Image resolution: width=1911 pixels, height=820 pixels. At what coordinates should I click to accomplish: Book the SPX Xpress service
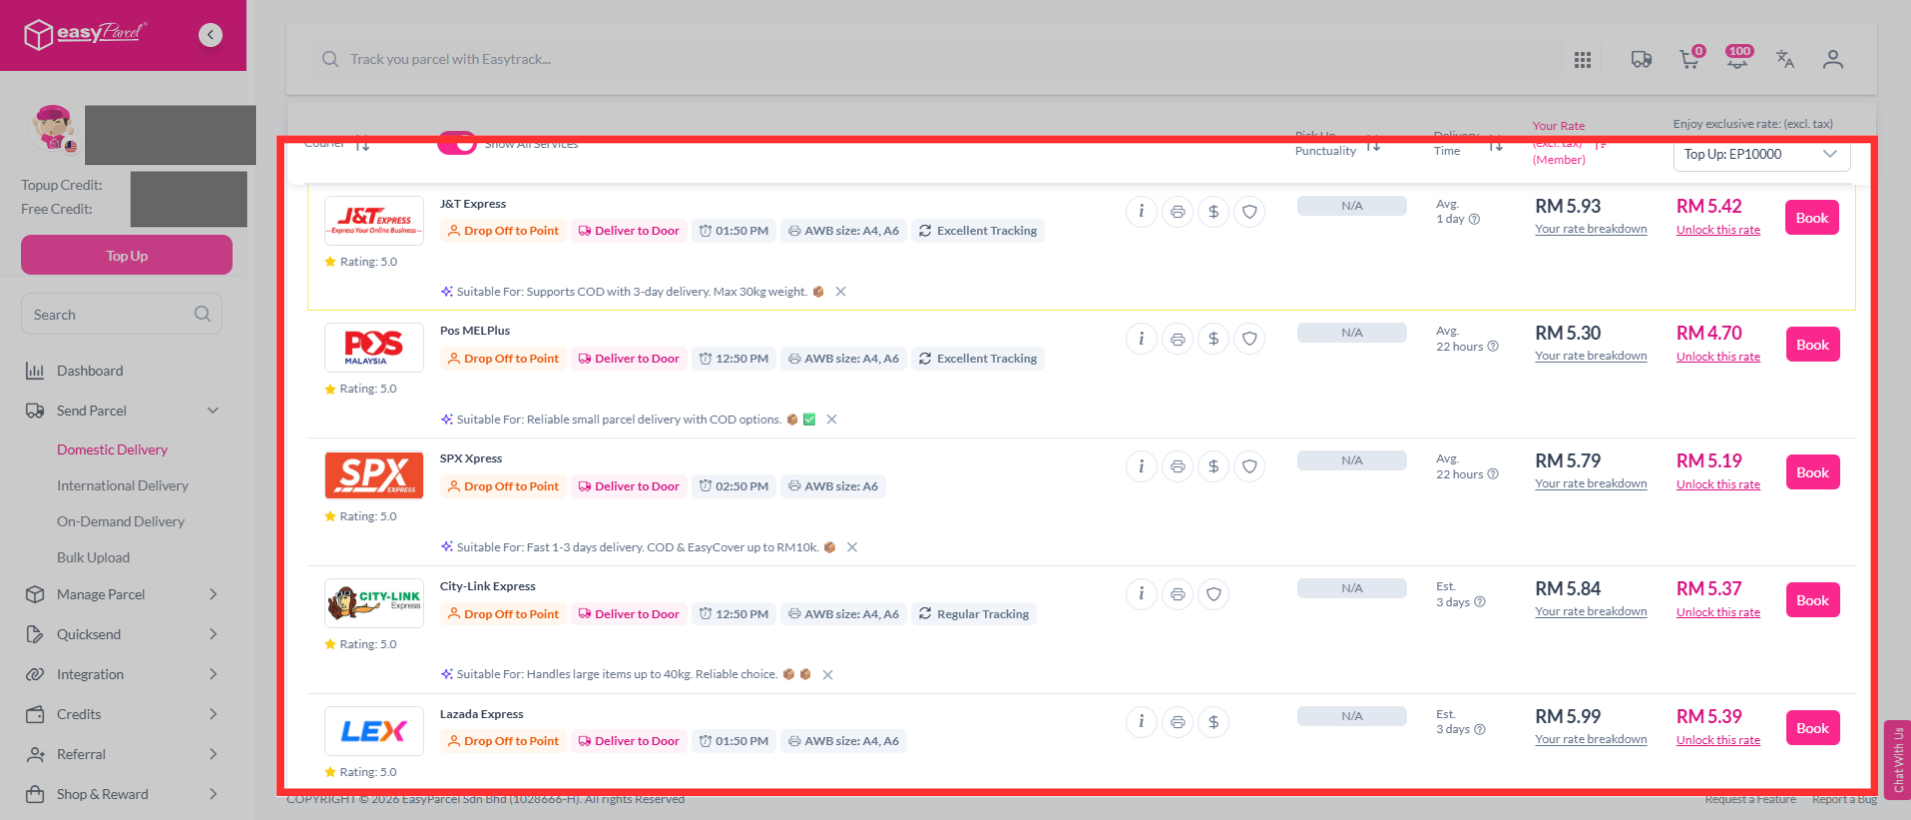click(x=1812, y=473)
